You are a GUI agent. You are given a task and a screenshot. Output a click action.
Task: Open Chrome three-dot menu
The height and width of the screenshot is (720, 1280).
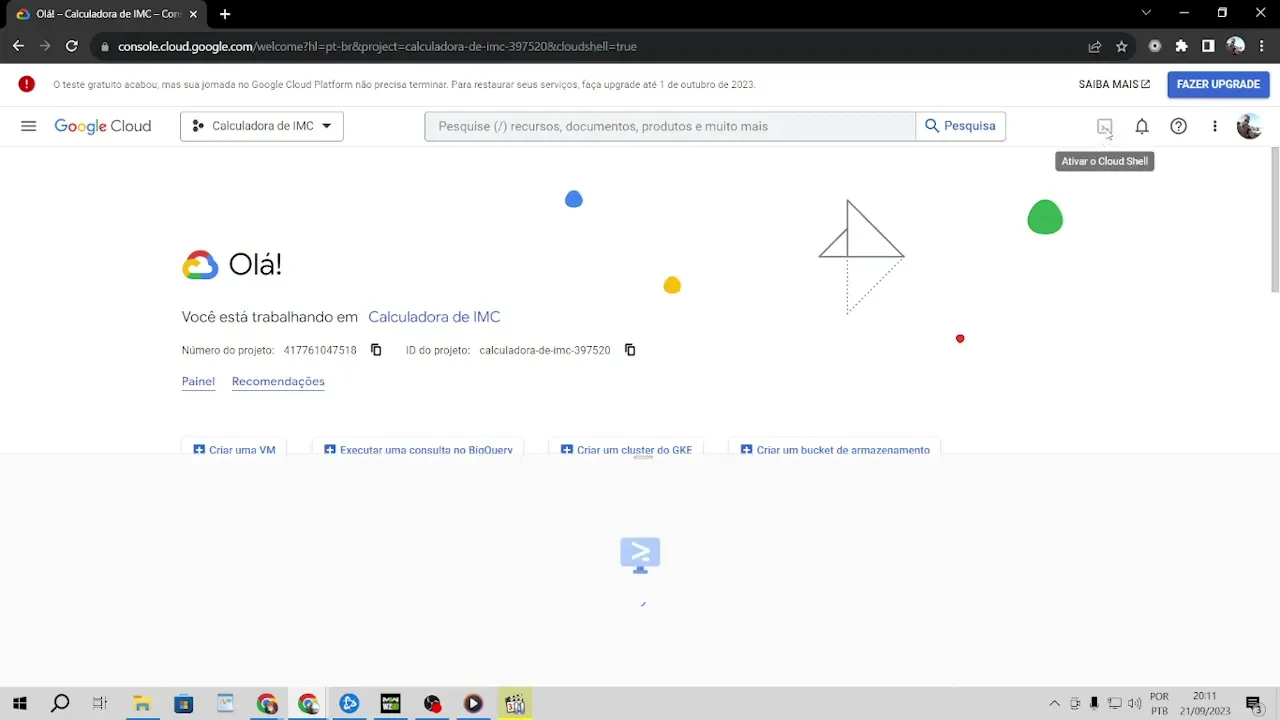point(1262,46)
